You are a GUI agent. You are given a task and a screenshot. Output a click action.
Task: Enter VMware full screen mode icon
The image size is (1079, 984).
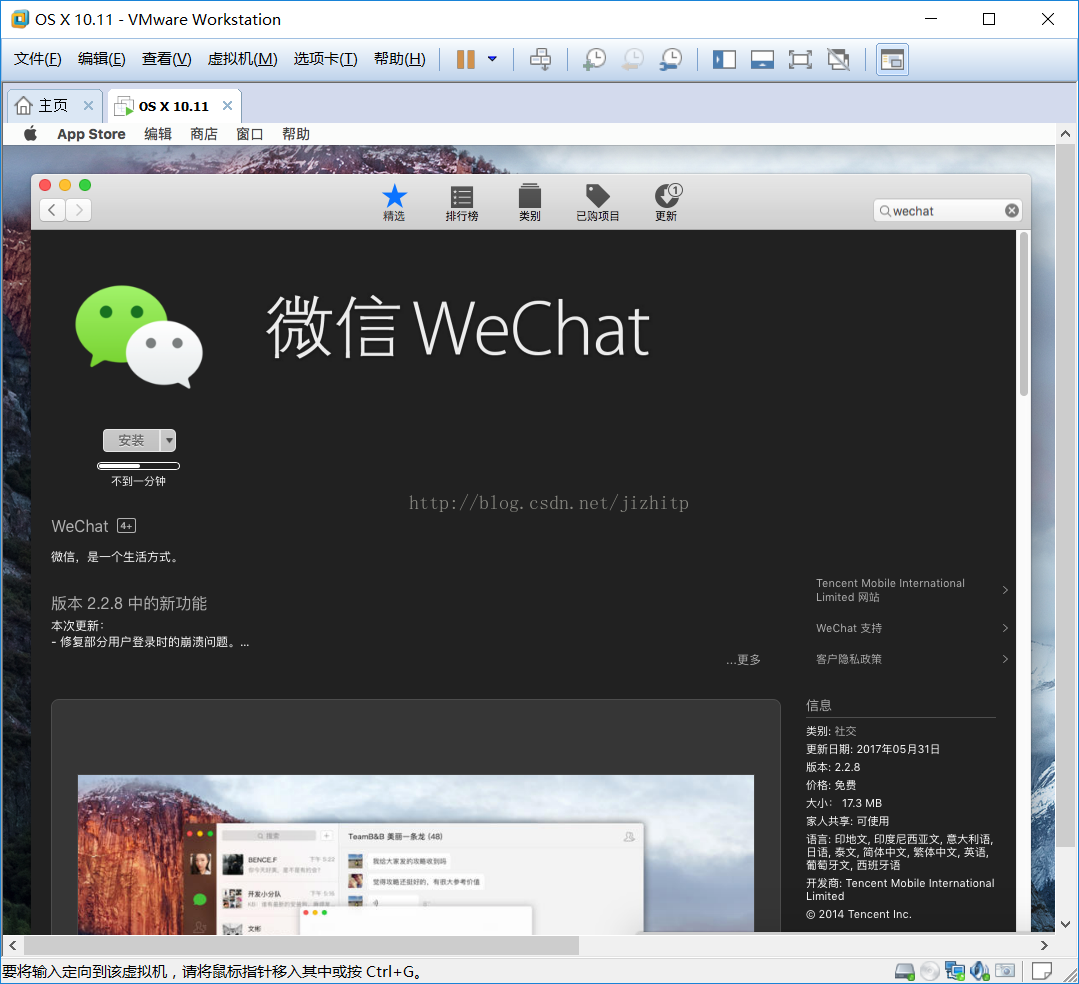(800, 60)
